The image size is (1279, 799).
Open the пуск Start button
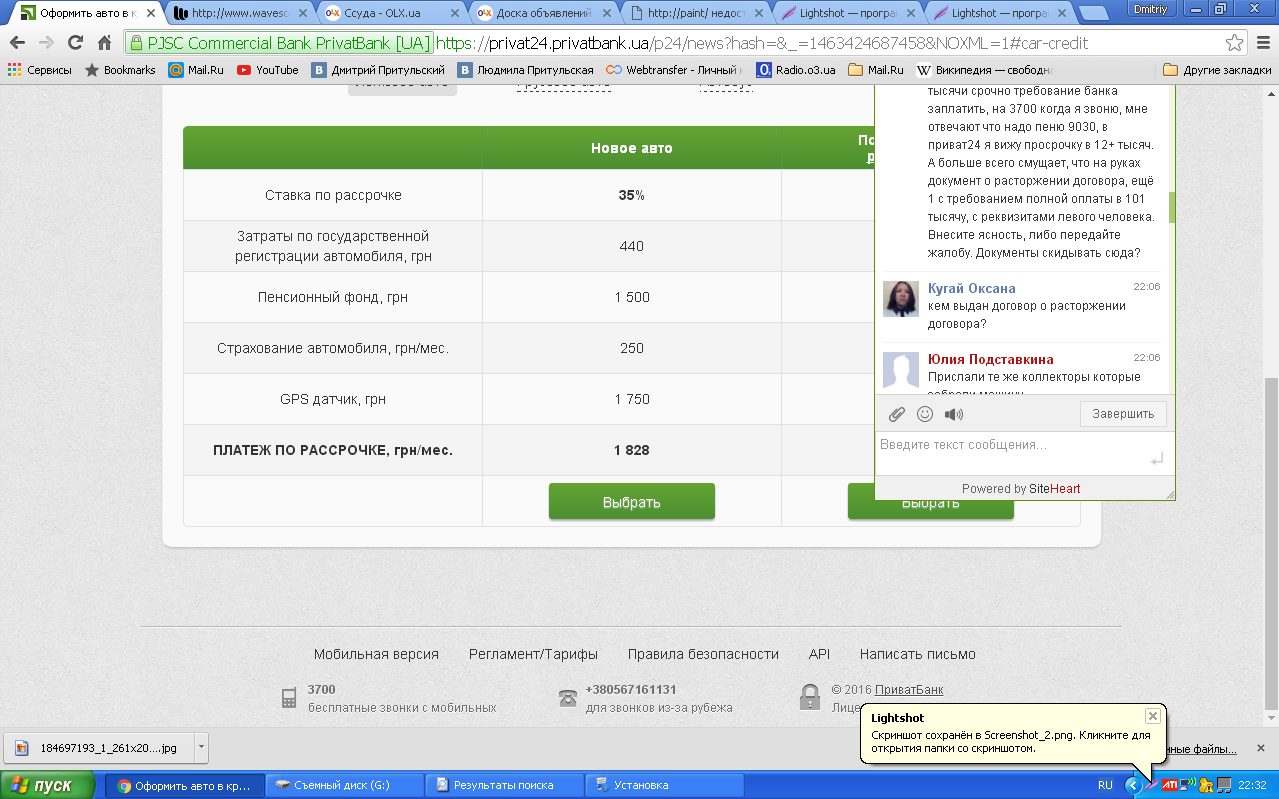(x=49, y=785)
